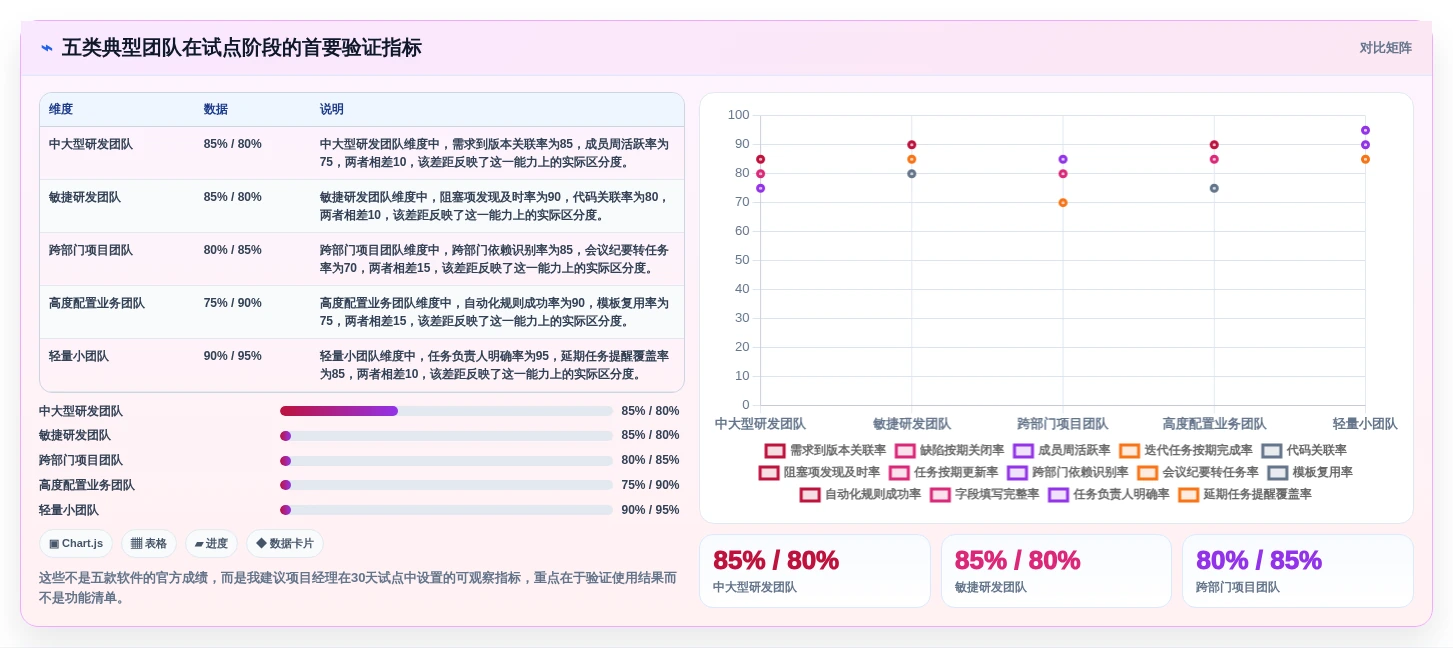
Task: Hide the 模板复用率 legend series
Action: point(1310,473)
